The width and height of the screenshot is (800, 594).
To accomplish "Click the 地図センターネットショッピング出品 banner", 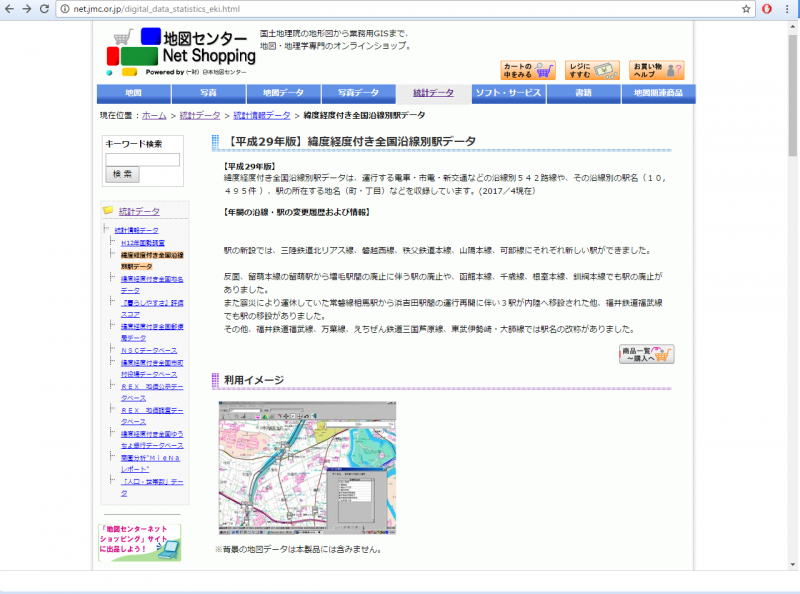I will 140,541.
